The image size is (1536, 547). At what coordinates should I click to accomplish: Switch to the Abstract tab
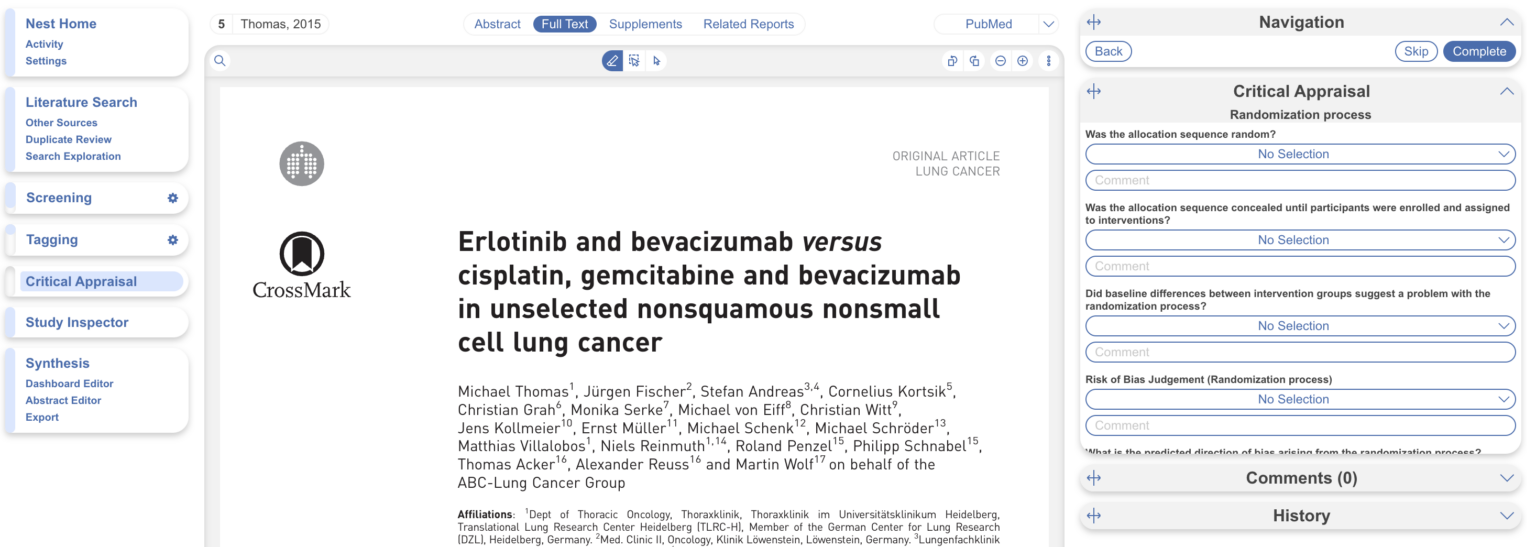(x=497, y=24)
